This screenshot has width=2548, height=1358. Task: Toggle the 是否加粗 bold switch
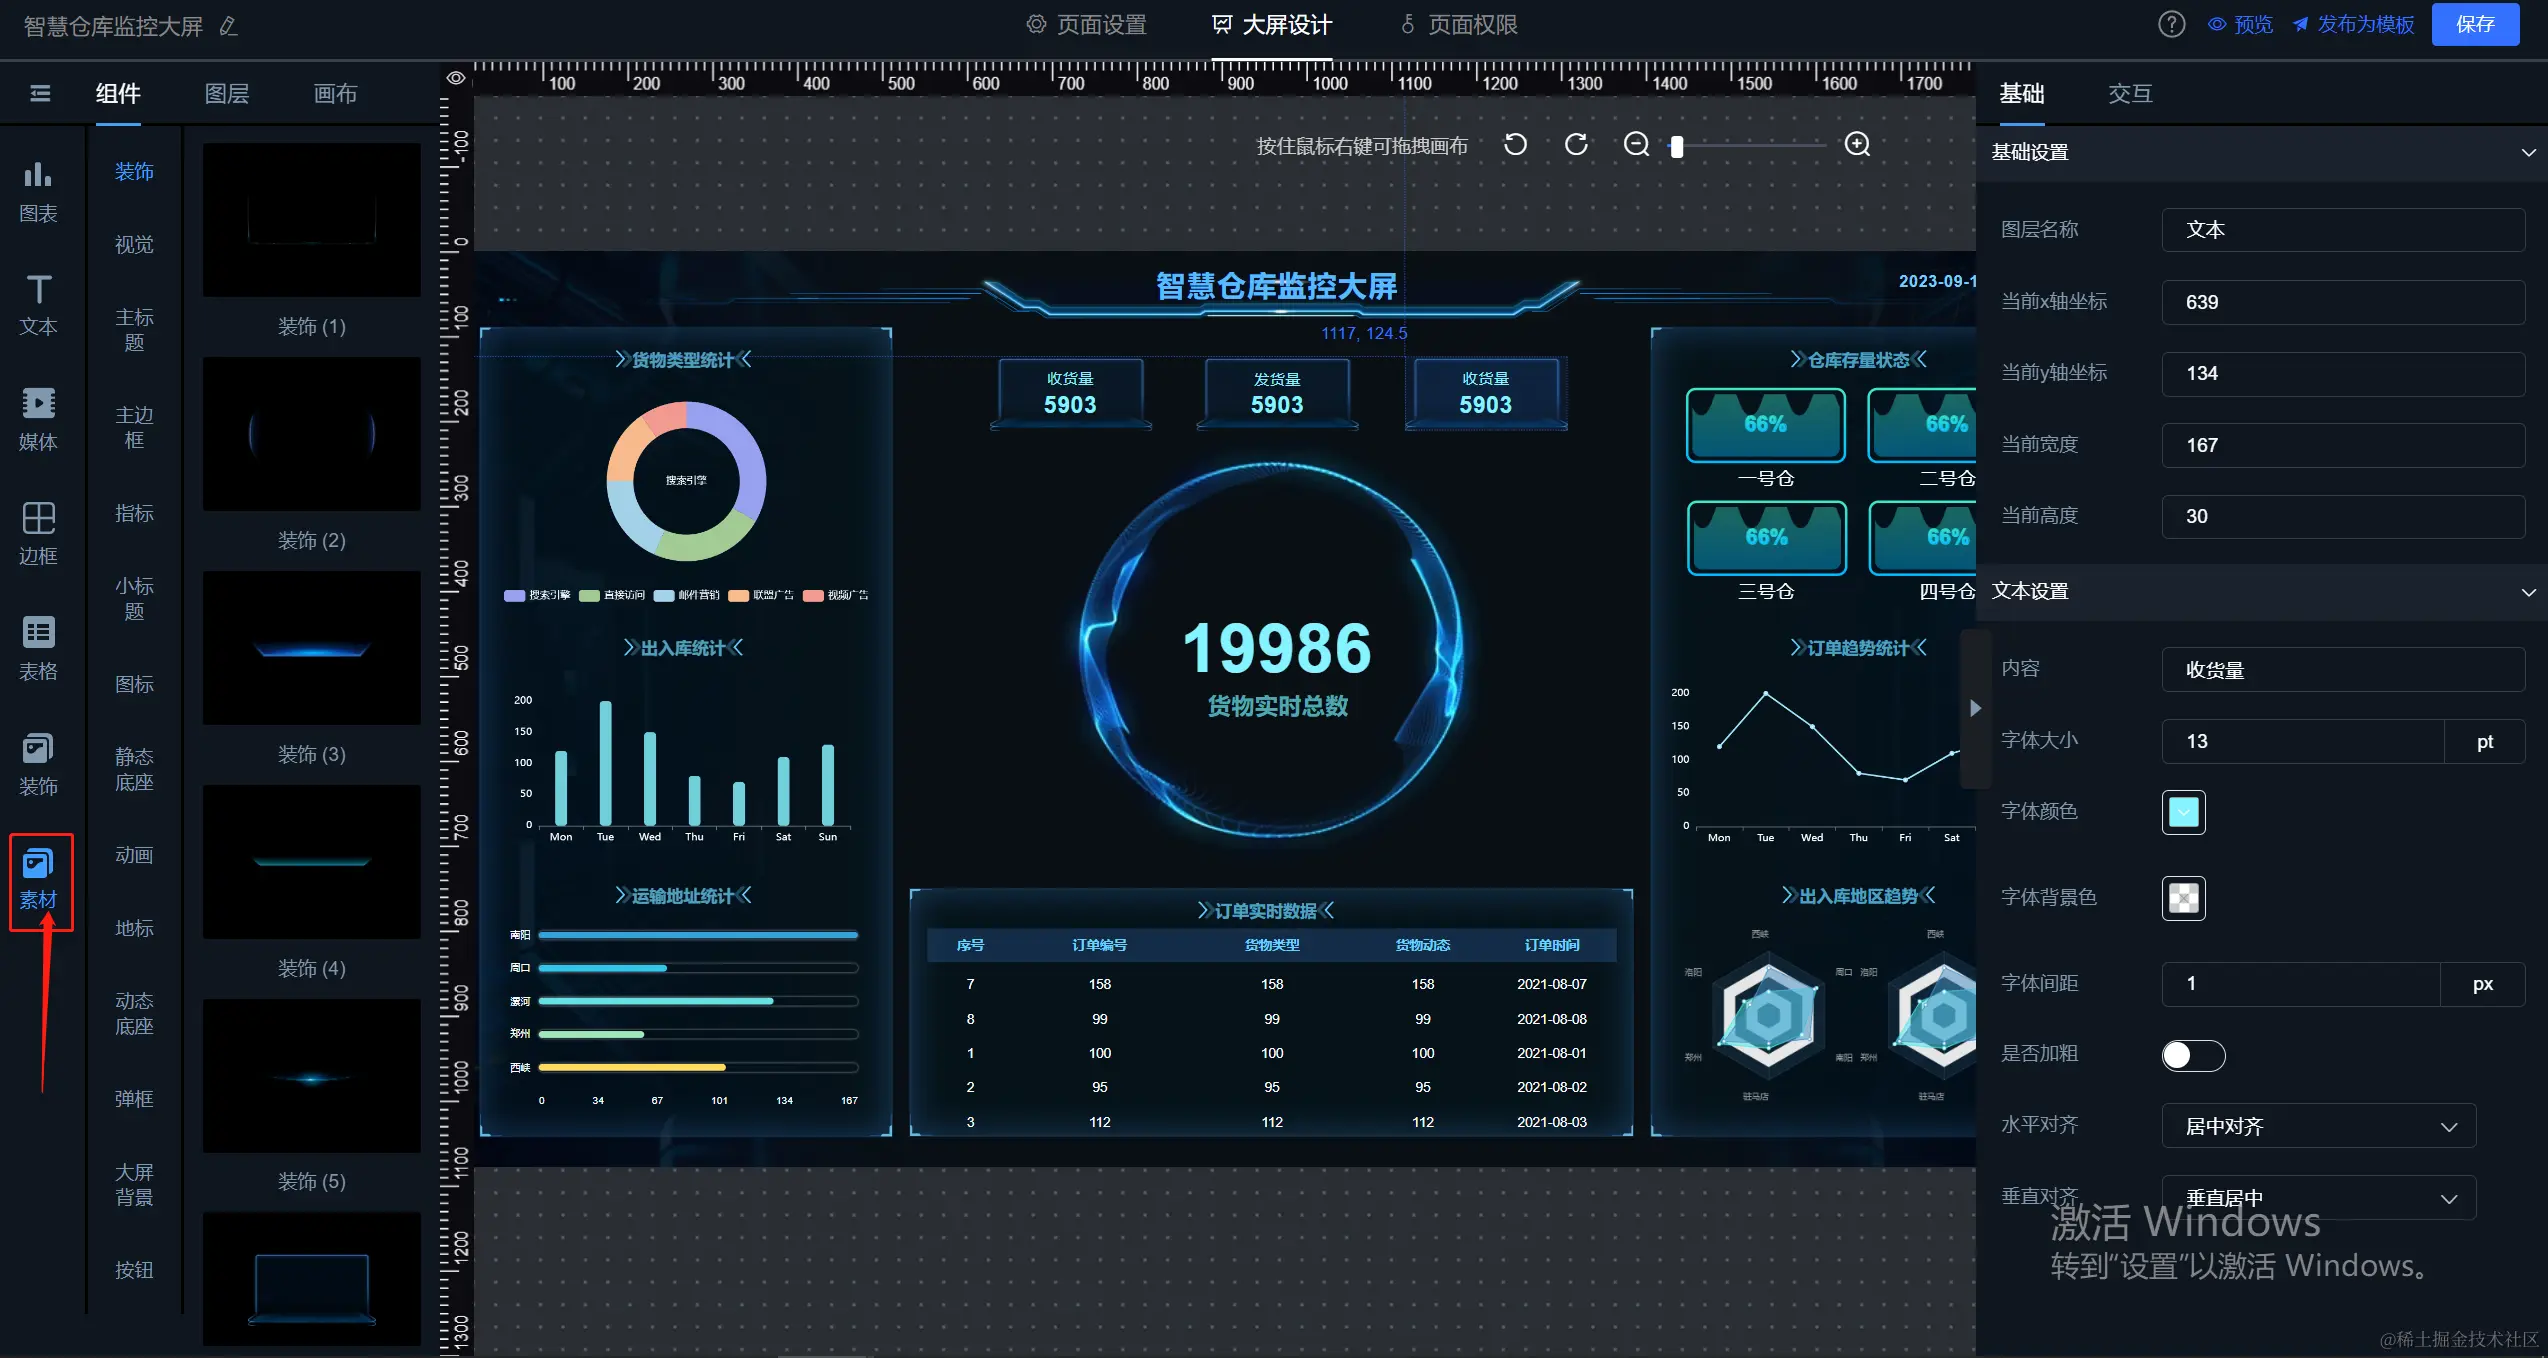tap(2192, 1055)
